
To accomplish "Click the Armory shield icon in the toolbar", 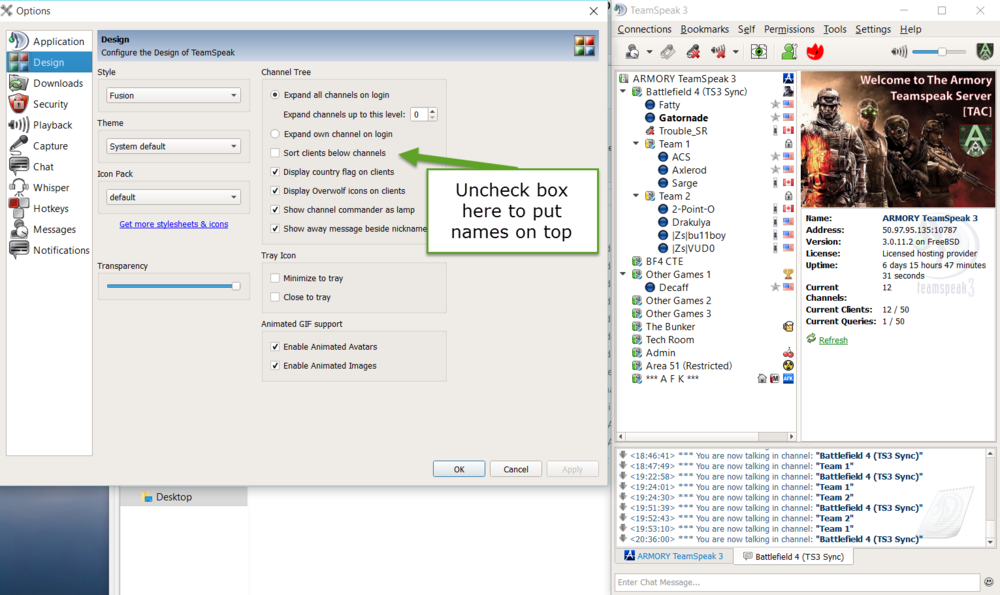I will (x=985, y=52).
